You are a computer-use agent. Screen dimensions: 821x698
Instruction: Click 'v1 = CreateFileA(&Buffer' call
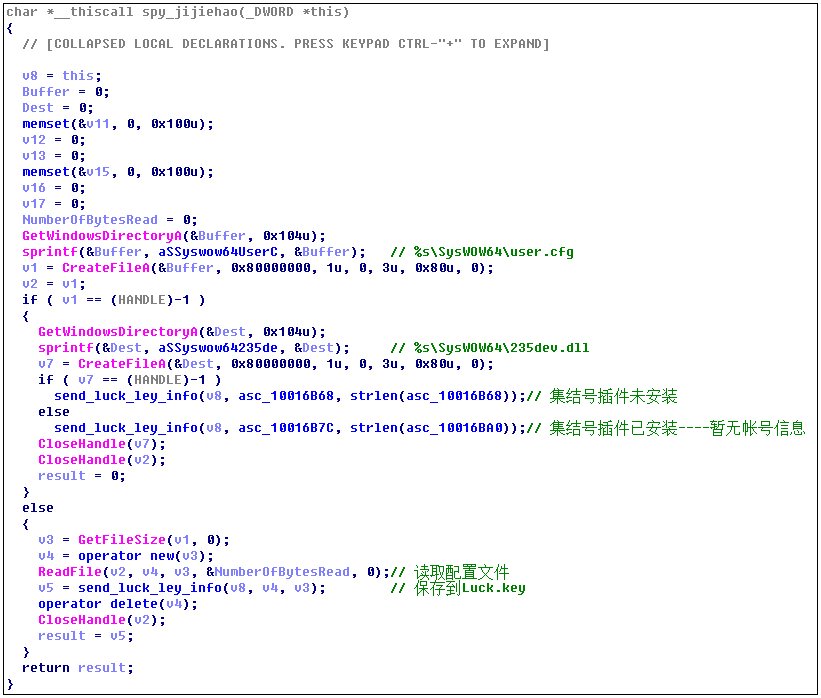pyautogui.click(x=258, y=268)
